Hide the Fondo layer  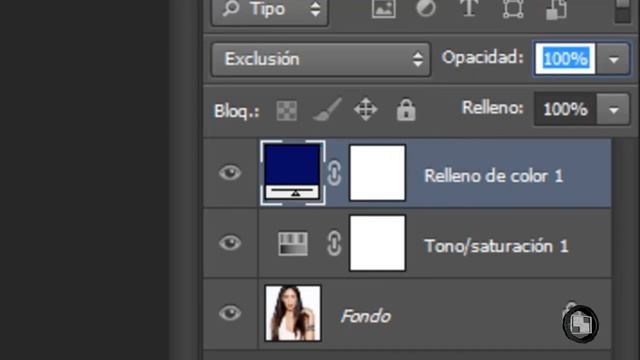[230, 313]
